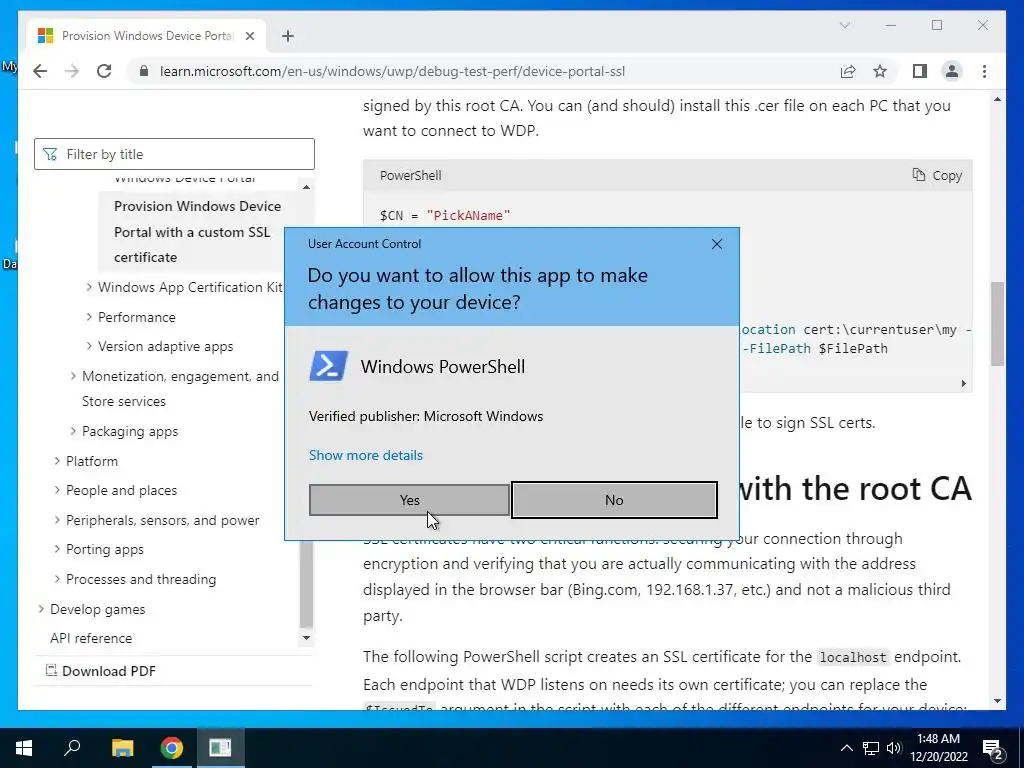Switch to Chrome in taskbar
This screenshot has width=1024, height=768.
pos(171,748)
